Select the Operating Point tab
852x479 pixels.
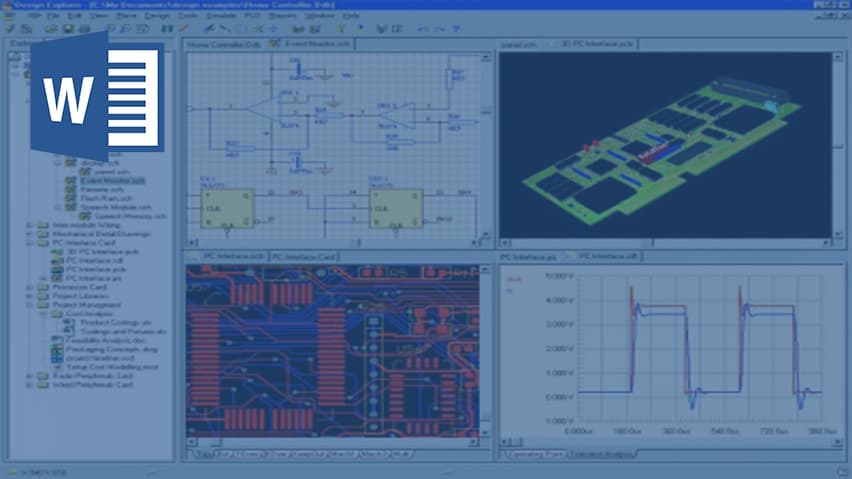pyautogui.click(x=535, y=454)
